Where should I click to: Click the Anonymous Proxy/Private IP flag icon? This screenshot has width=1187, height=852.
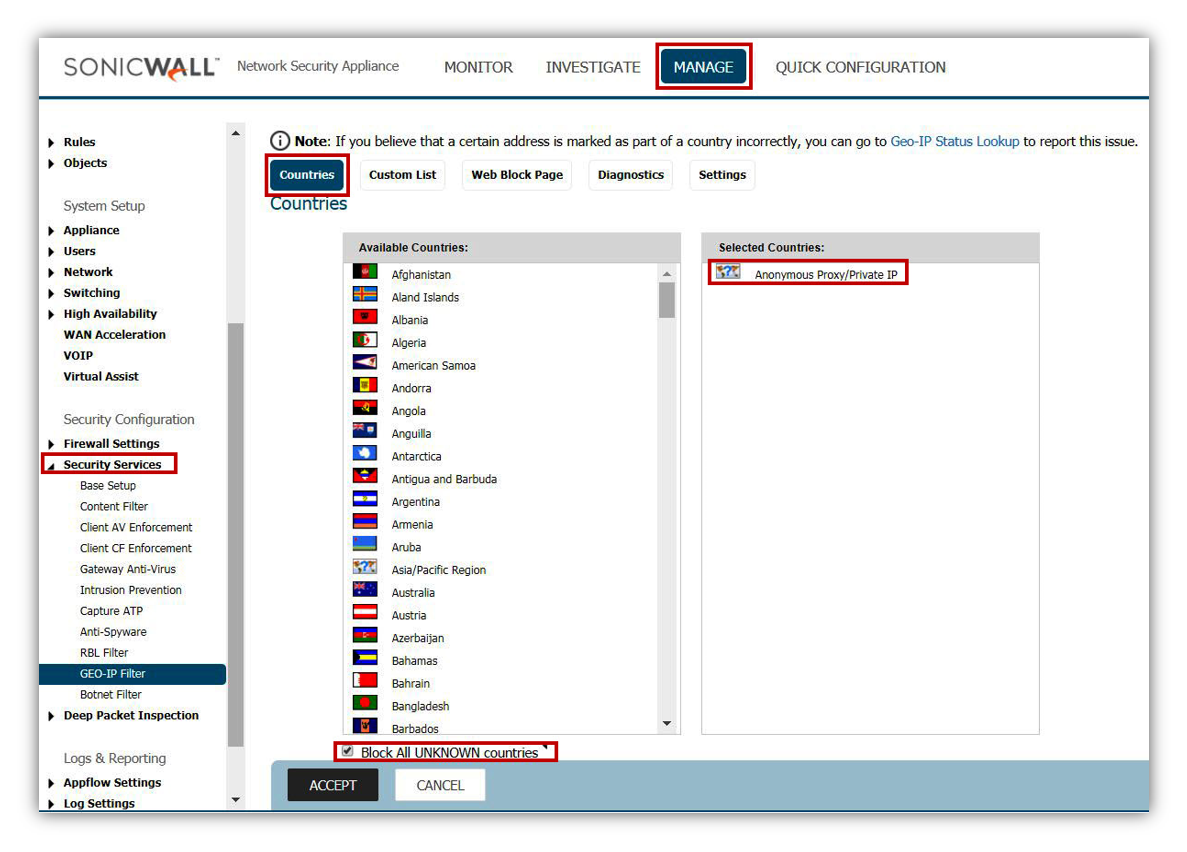[728, 271]
